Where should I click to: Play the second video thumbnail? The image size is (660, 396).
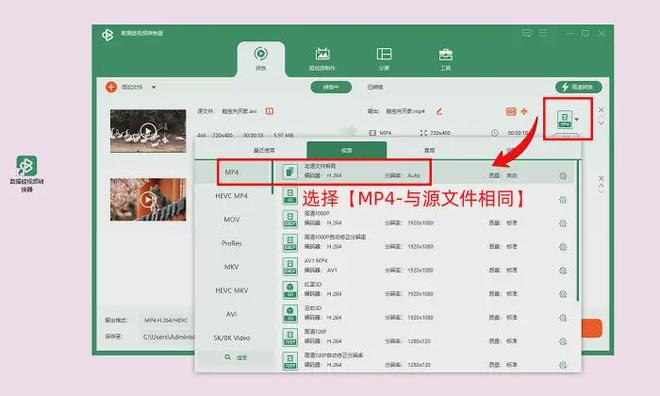pos(147,199)
